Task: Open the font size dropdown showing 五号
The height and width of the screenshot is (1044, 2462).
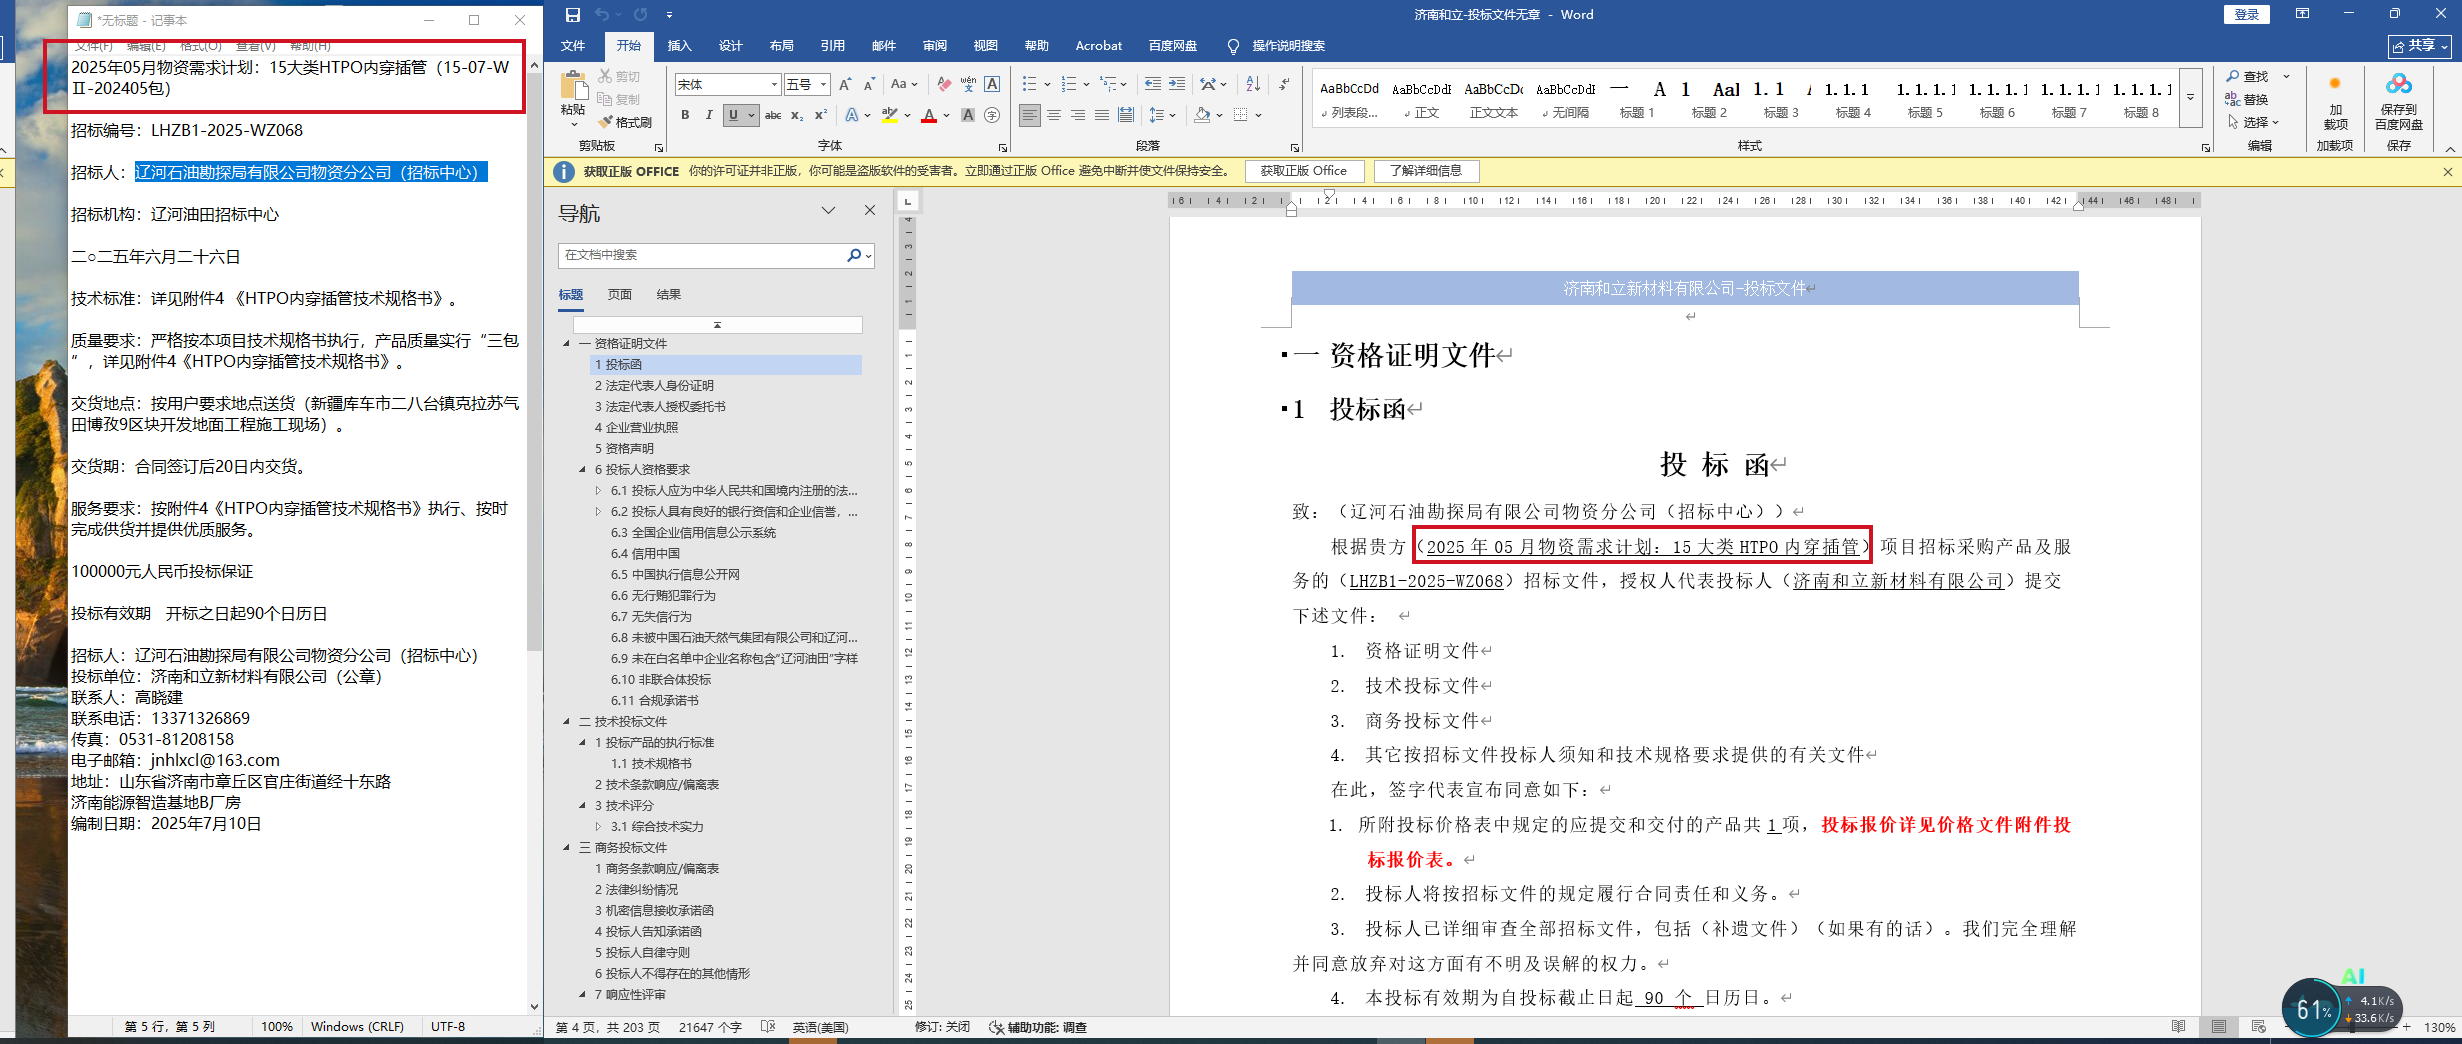Action: [x=823, y=85]
